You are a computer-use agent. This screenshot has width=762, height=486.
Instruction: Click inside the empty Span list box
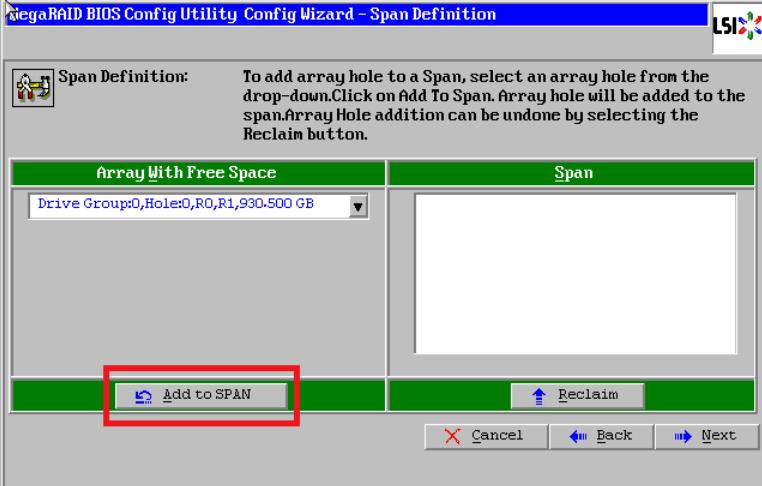(575, 274)
